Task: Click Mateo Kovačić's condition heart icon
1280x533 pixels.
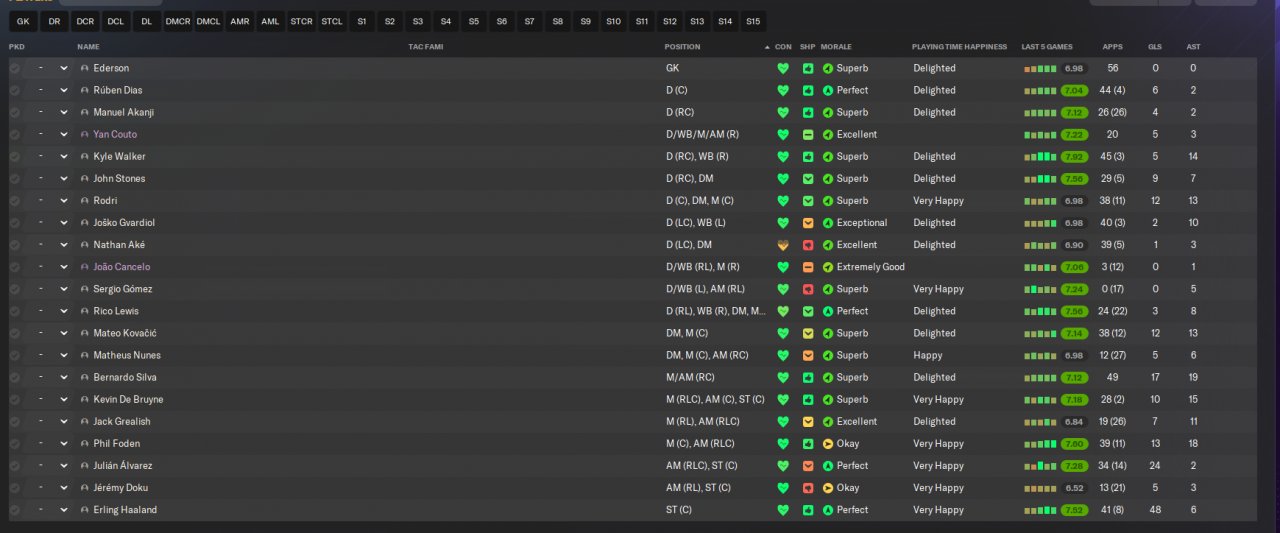Action: coord(783,333)
